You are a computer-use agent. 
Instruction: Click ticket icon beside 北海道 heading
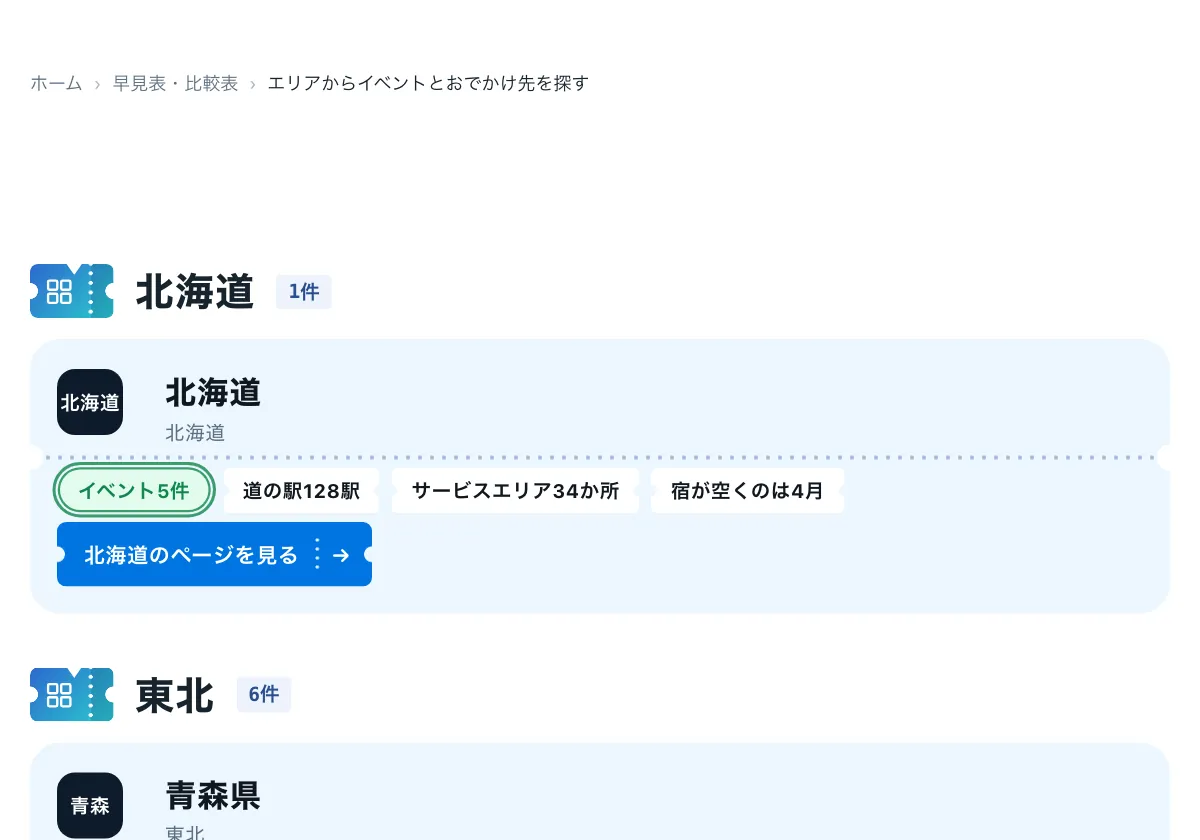72,291
